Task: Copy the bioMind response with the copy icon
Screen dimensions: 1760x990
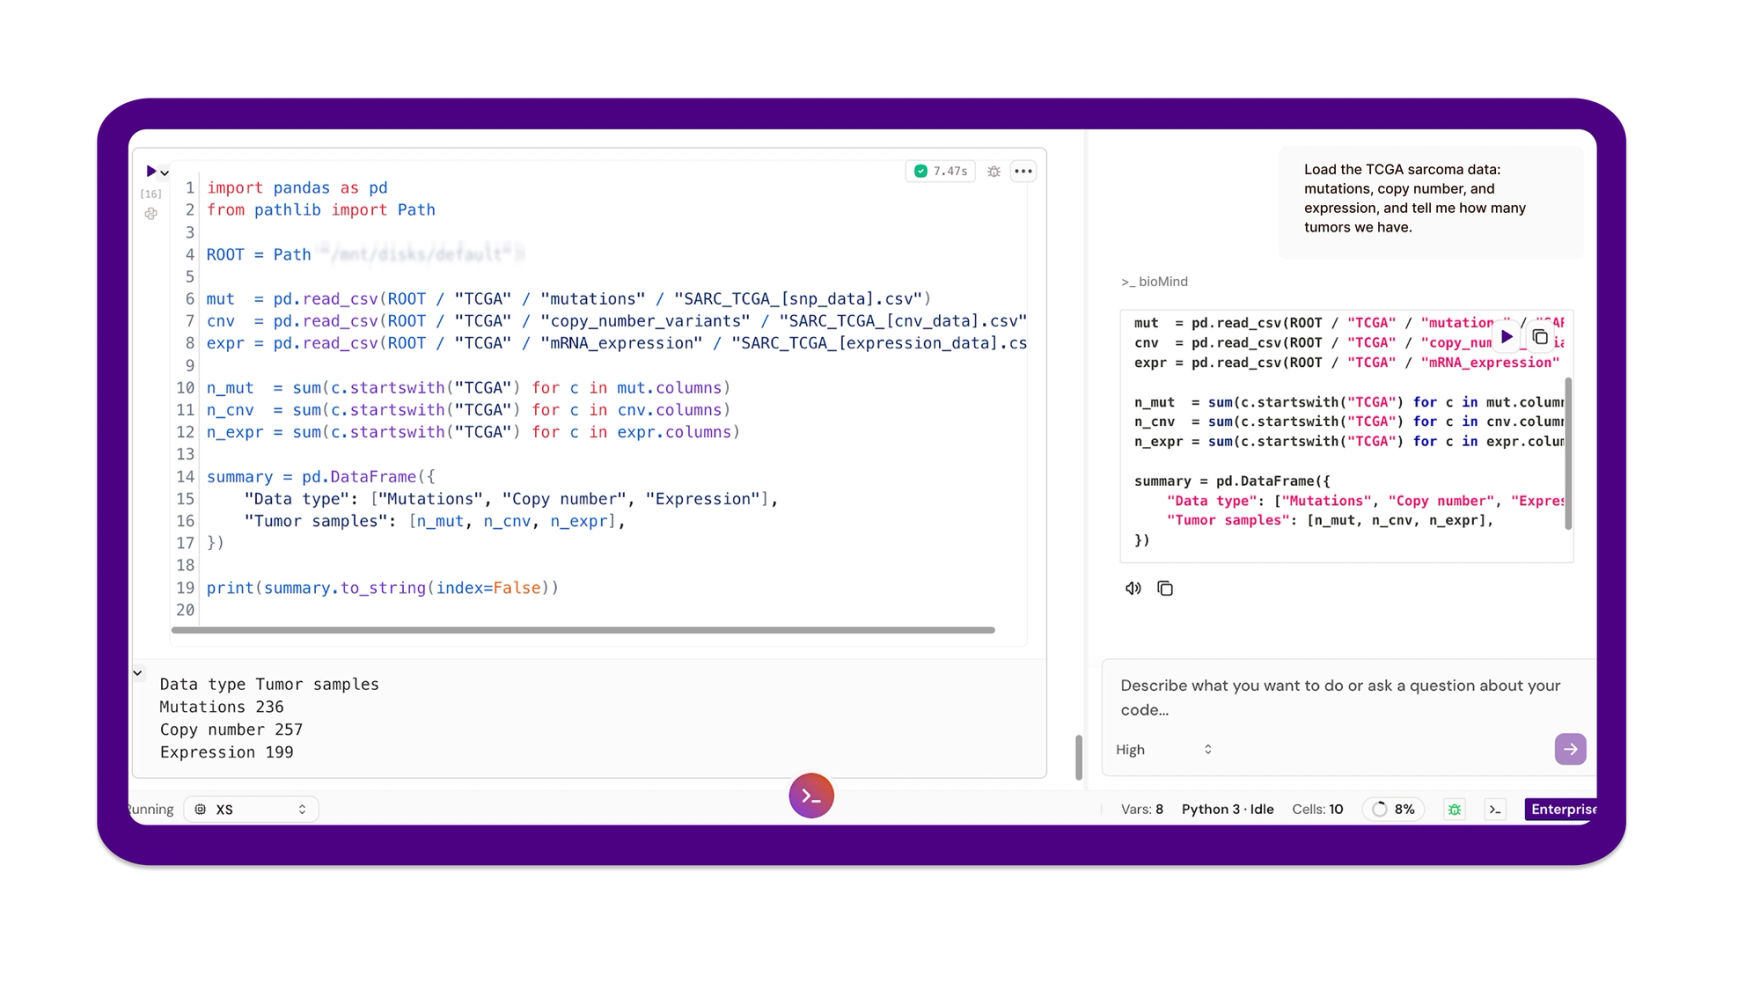Action: point(1165,589)
